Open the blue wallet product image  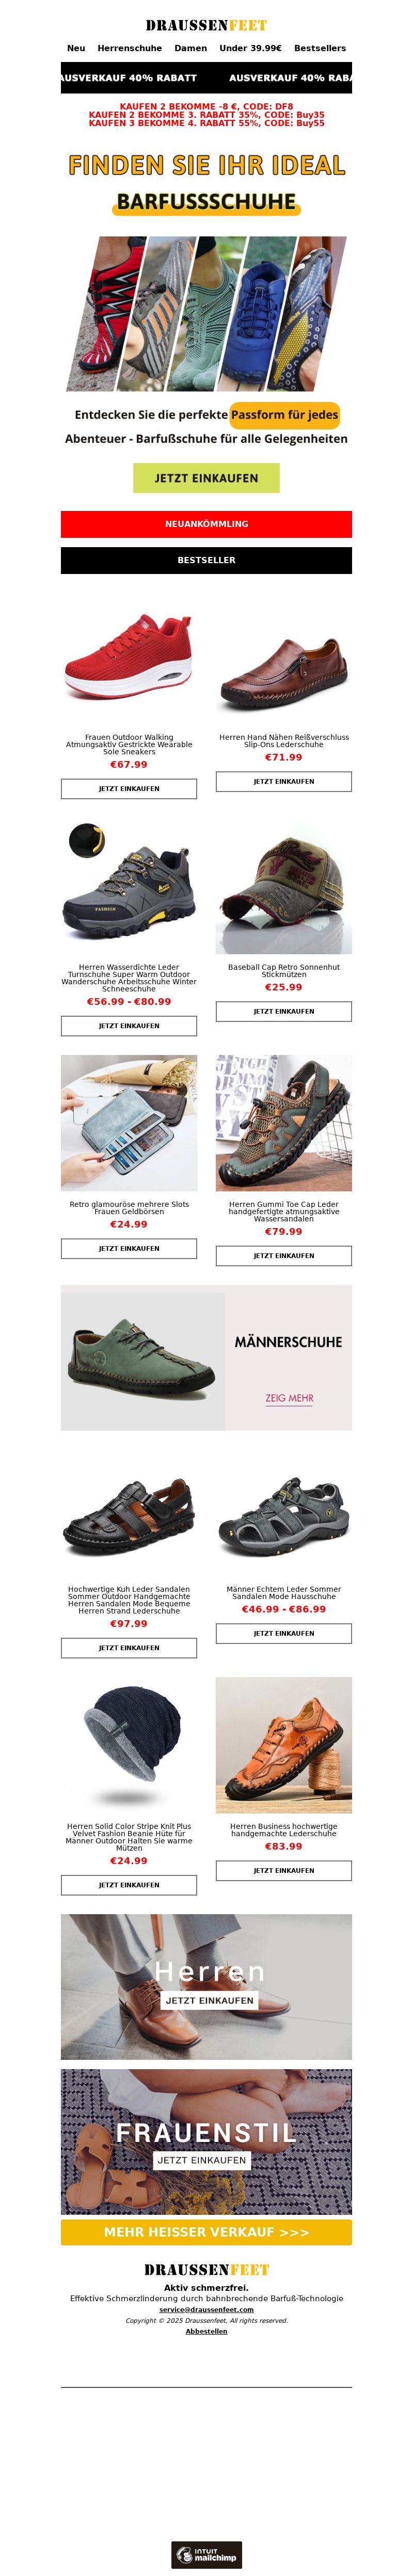(x=129, y=1123)
